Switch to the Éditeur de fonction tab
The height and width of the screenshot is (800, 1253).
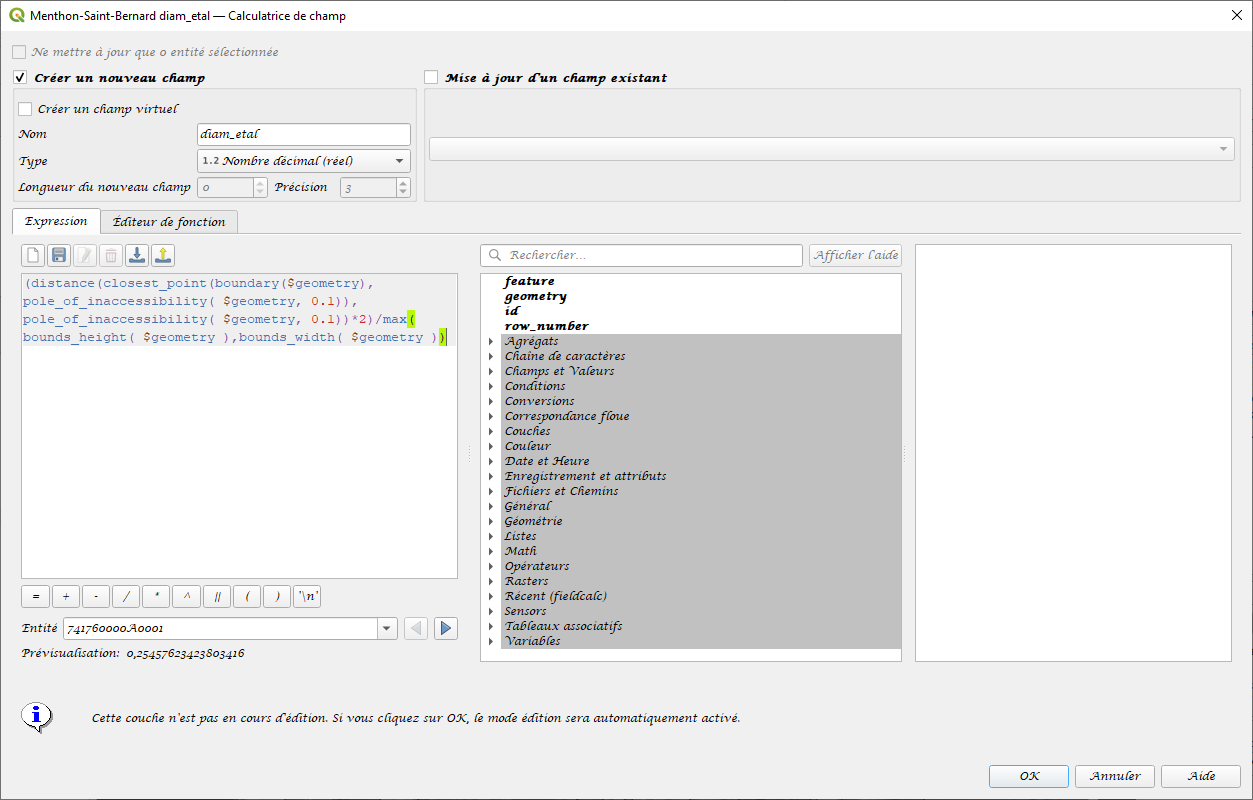coord(169,222)
